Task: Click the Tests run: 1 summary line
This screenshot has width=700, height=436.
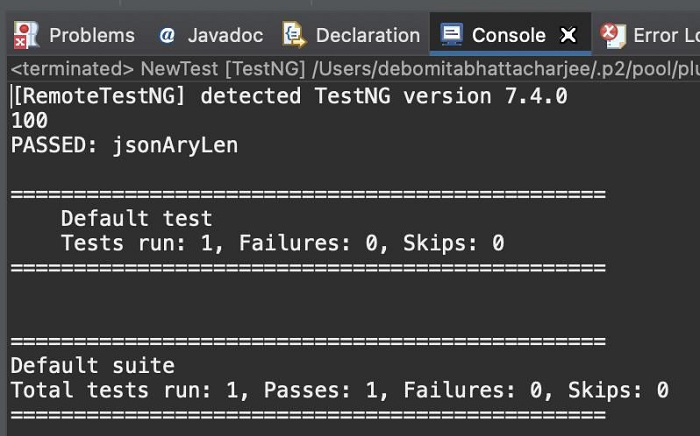Action: (282, 243)
